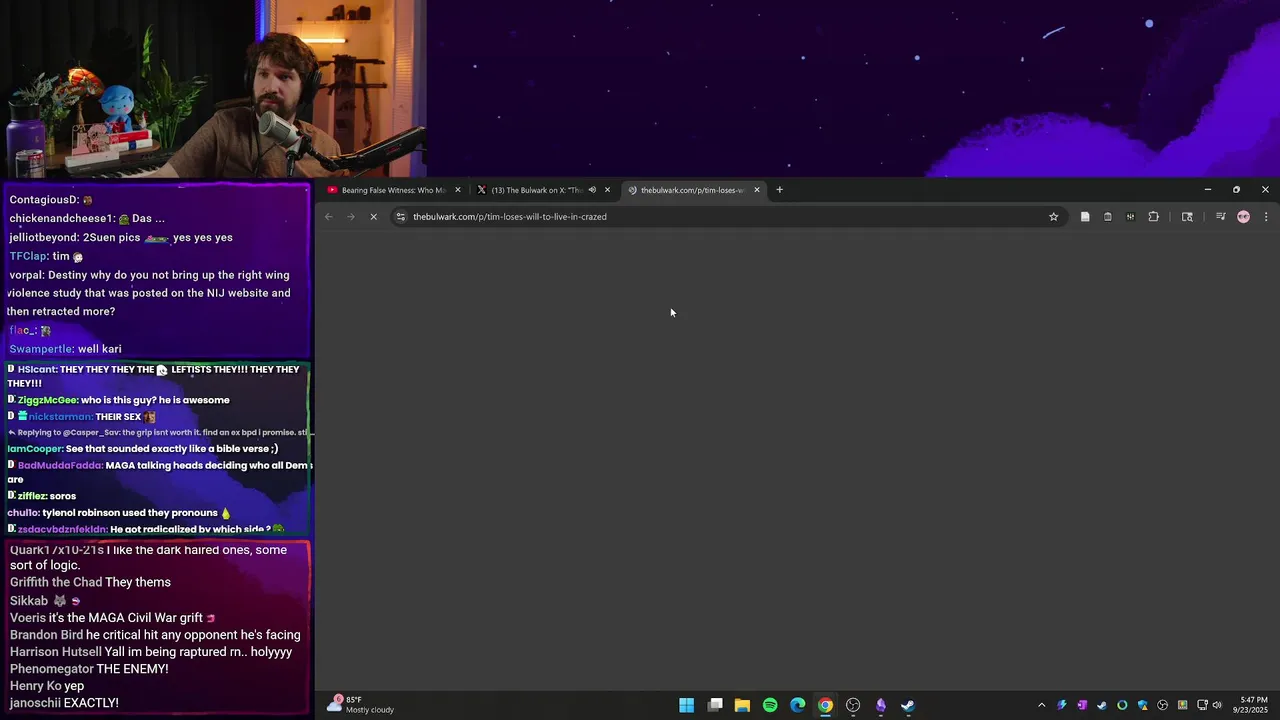This screenshot has width=1280, height=720.
Task: Click chullo's tylenol robinson message
Action: 119,513
